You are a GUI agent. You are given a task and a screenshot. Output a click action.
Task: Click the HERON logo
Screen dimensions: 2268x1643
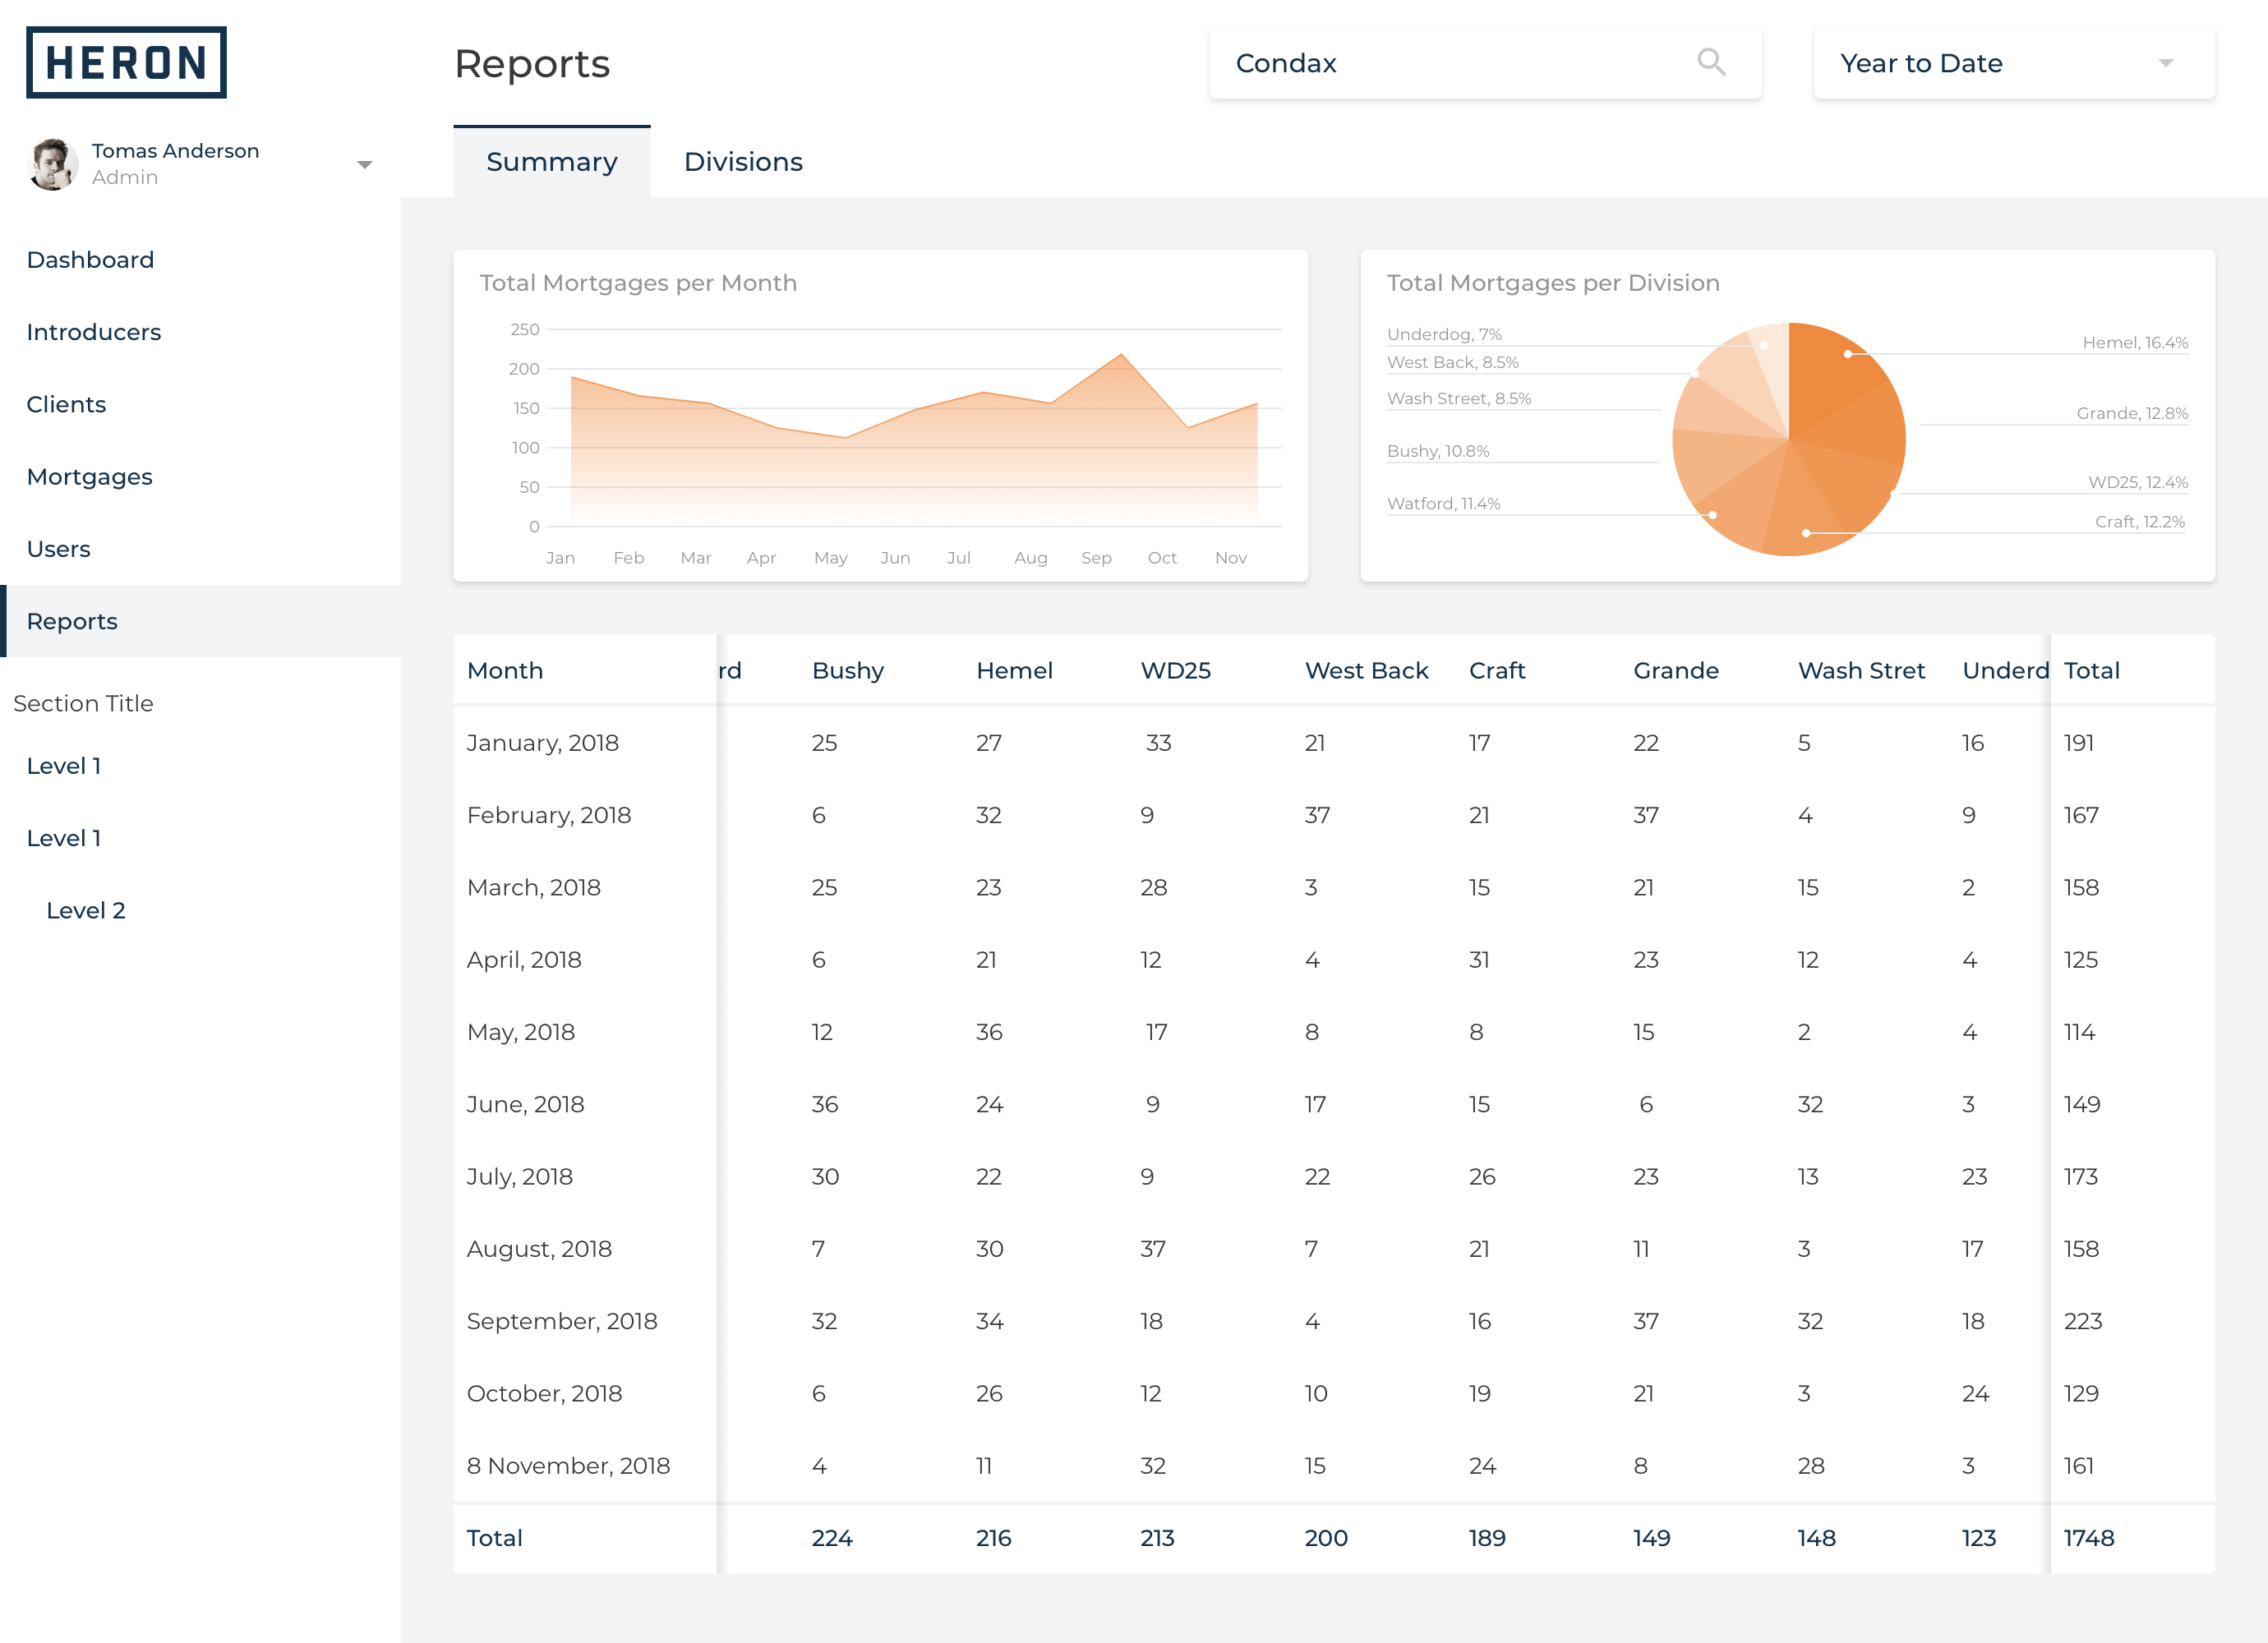(x=126, y=62)
